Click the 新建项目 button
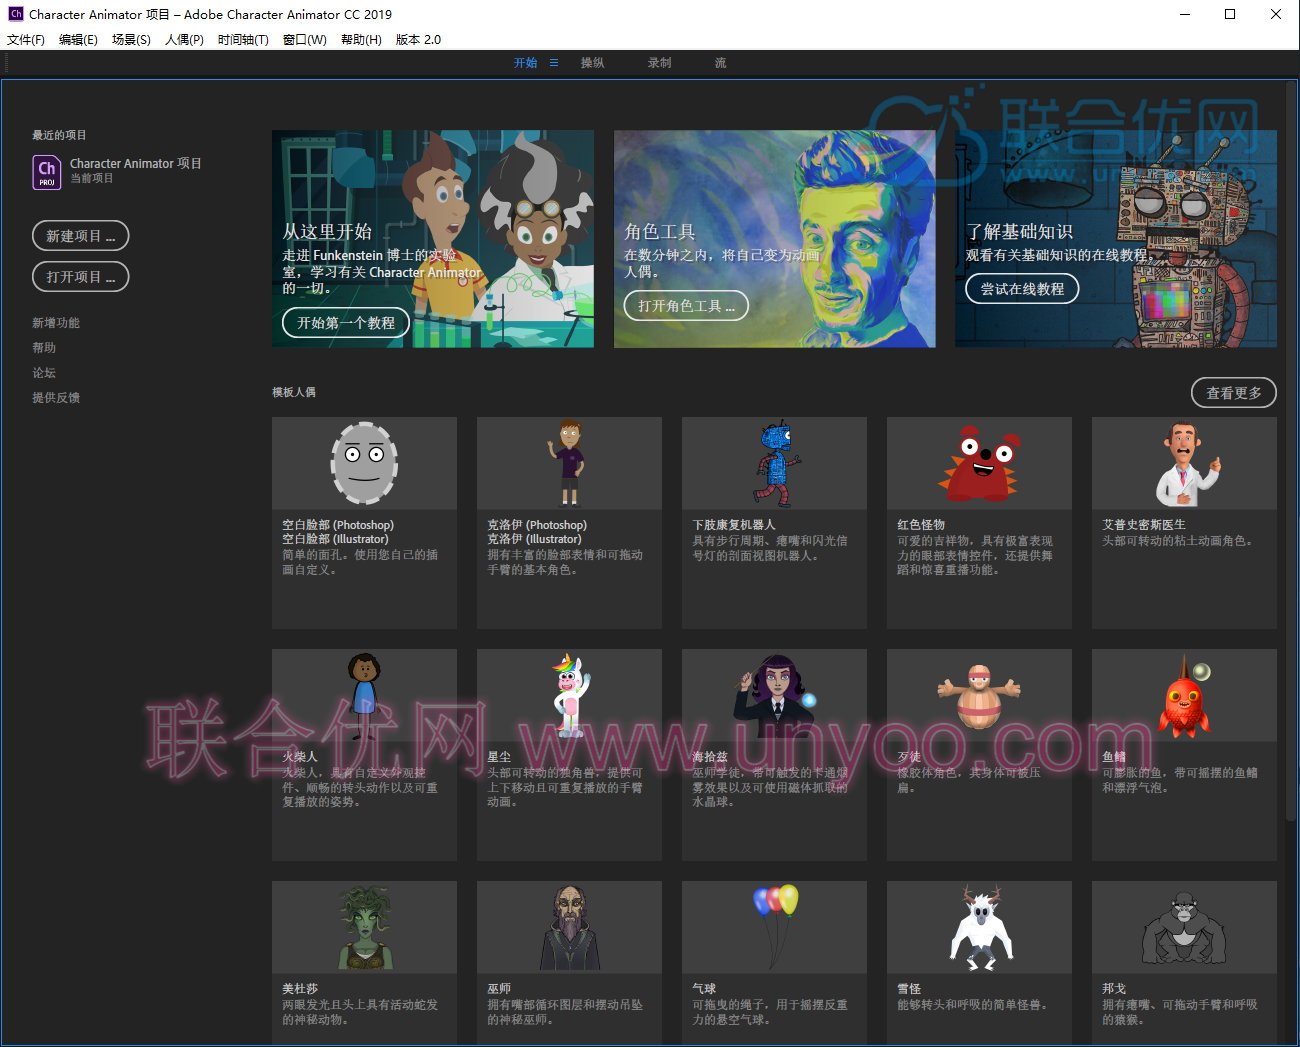1300x1047 pixels. tap(81, 236)
